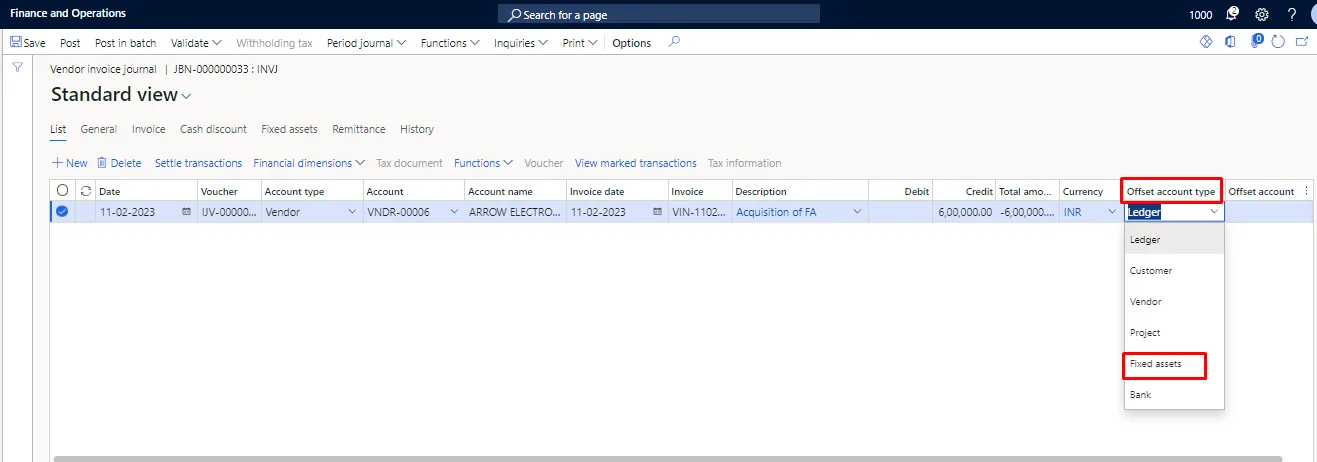Image resolution: width=1317 pixels, height=462 pixels.
Task: Expand the Validate menu
Action: pos(196,43)
